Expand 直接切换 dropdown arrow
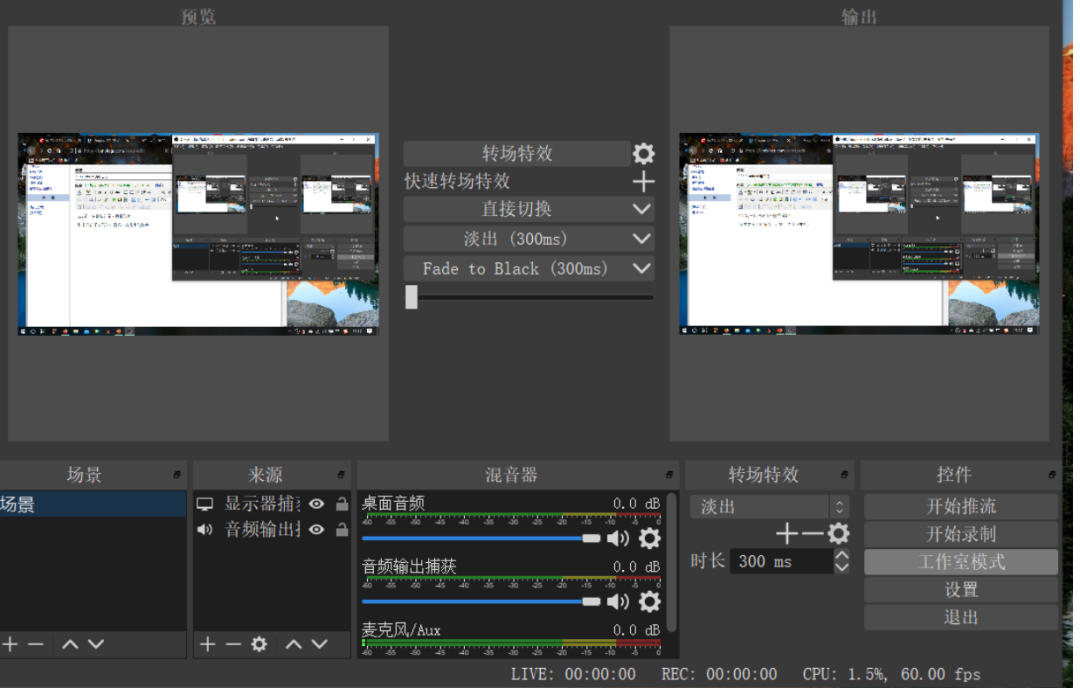This screenshot has height=688, width=1080. (x=642, y=209)
